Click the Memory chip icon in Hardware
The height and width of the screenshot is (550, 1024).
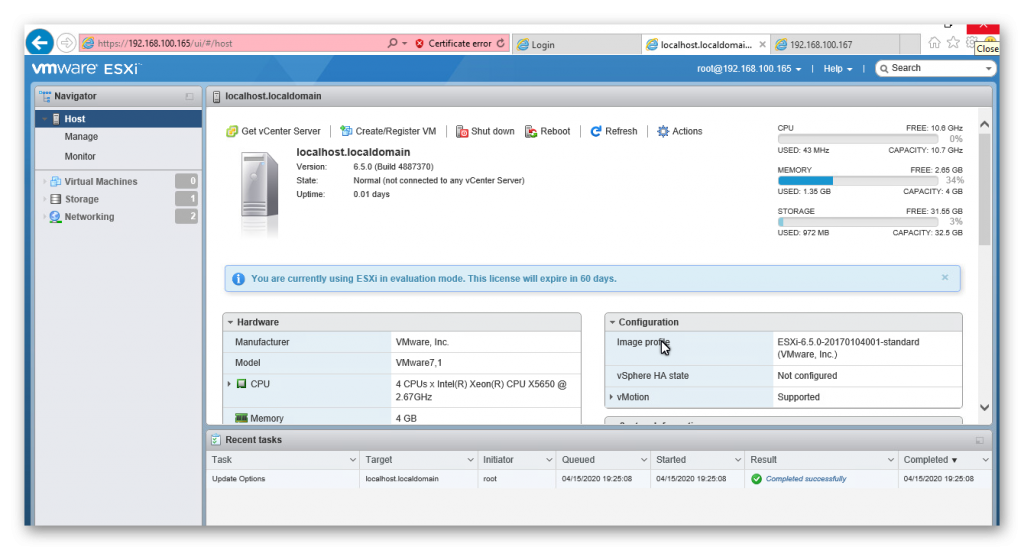pyautogui.click(x=241, y=418)
